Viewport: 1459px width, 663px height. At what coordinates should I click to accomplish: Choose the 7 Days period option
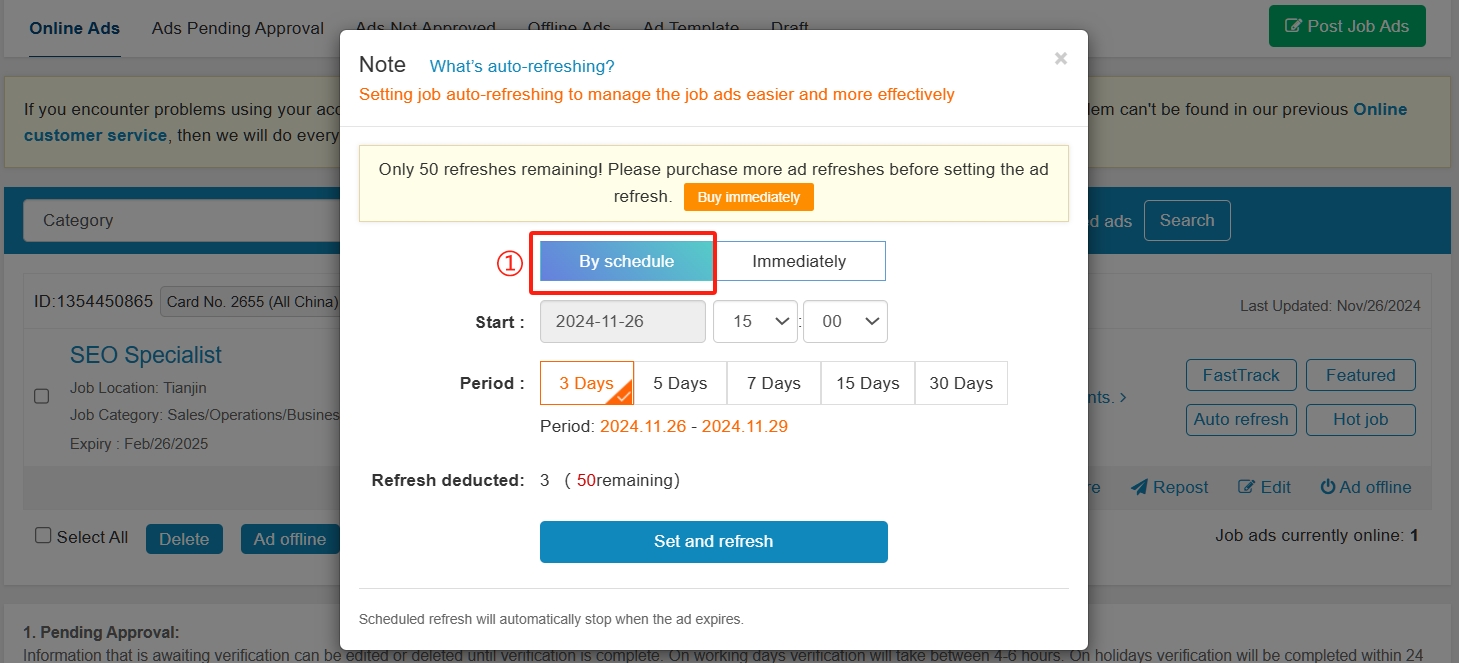[x=774, y=383]
